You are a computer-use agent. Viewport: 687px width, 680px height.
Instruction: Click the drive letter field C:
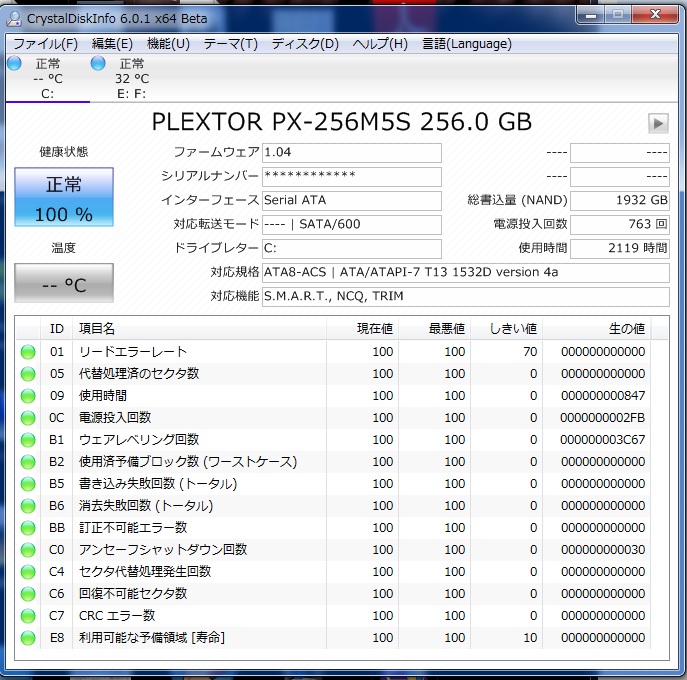pos(352,248)
